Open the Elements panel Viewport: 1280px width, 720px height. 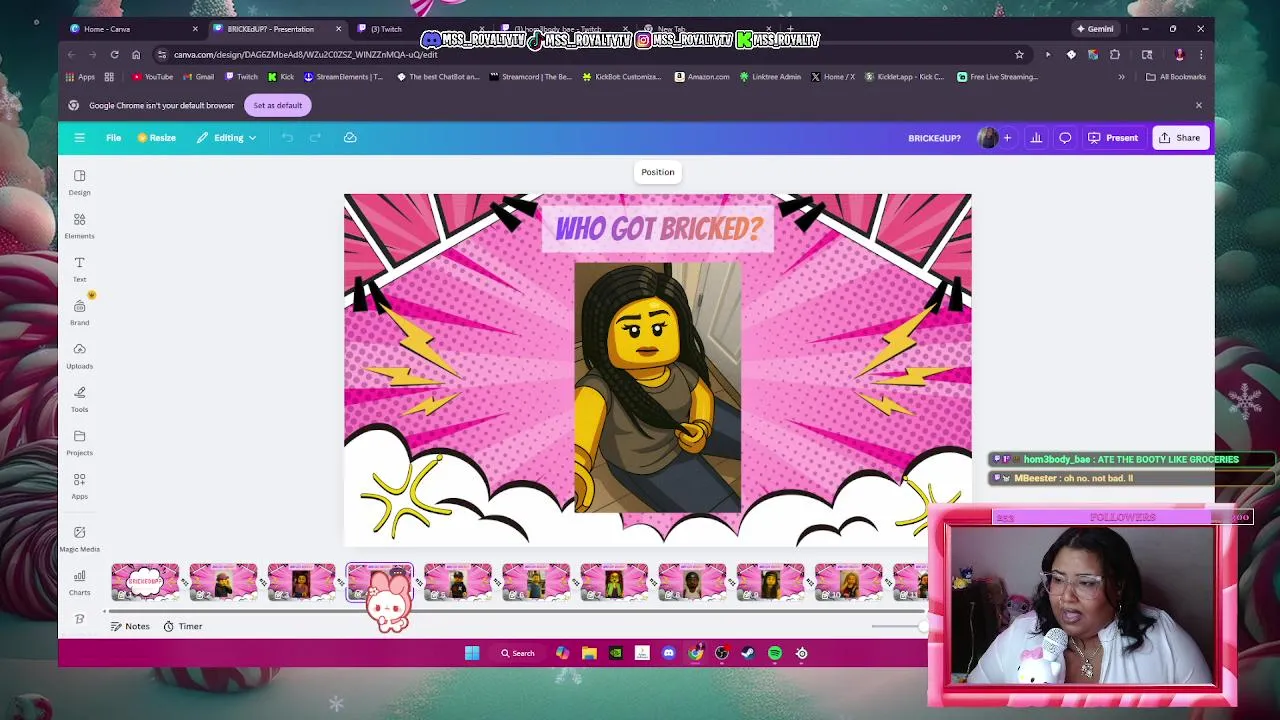point(79,226)
